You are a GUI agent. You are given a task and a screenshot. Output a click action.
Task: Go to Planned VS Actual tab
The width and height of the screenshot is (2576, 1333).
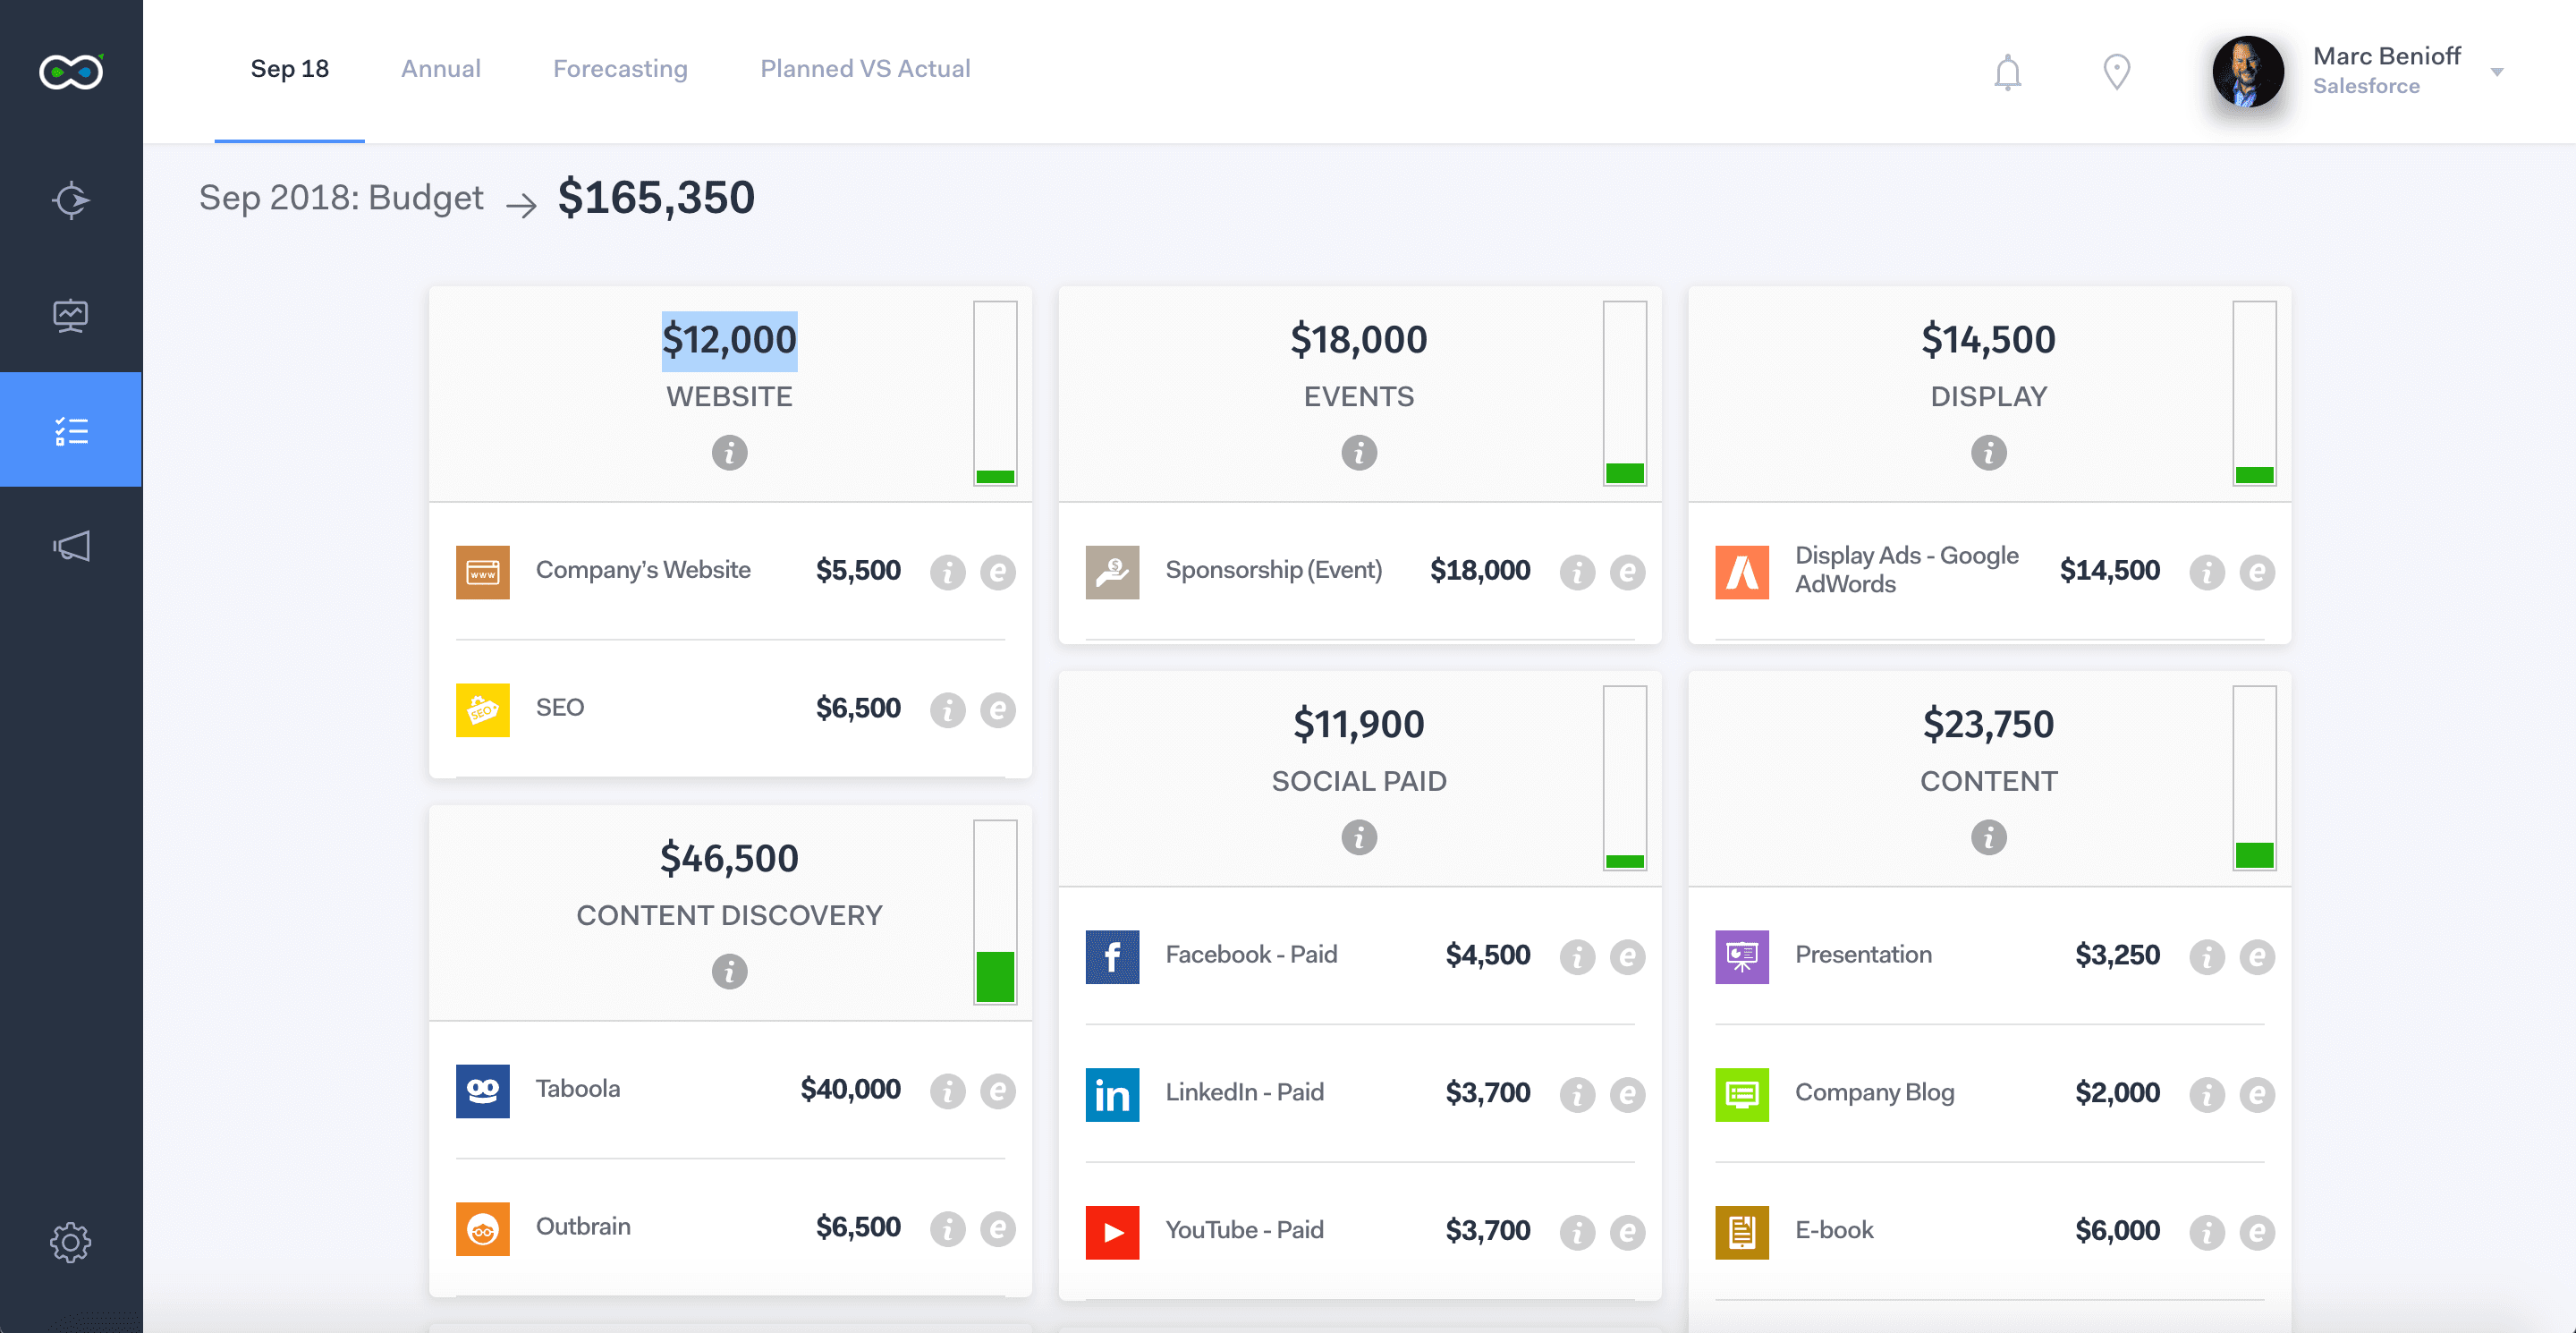point(865,69)
